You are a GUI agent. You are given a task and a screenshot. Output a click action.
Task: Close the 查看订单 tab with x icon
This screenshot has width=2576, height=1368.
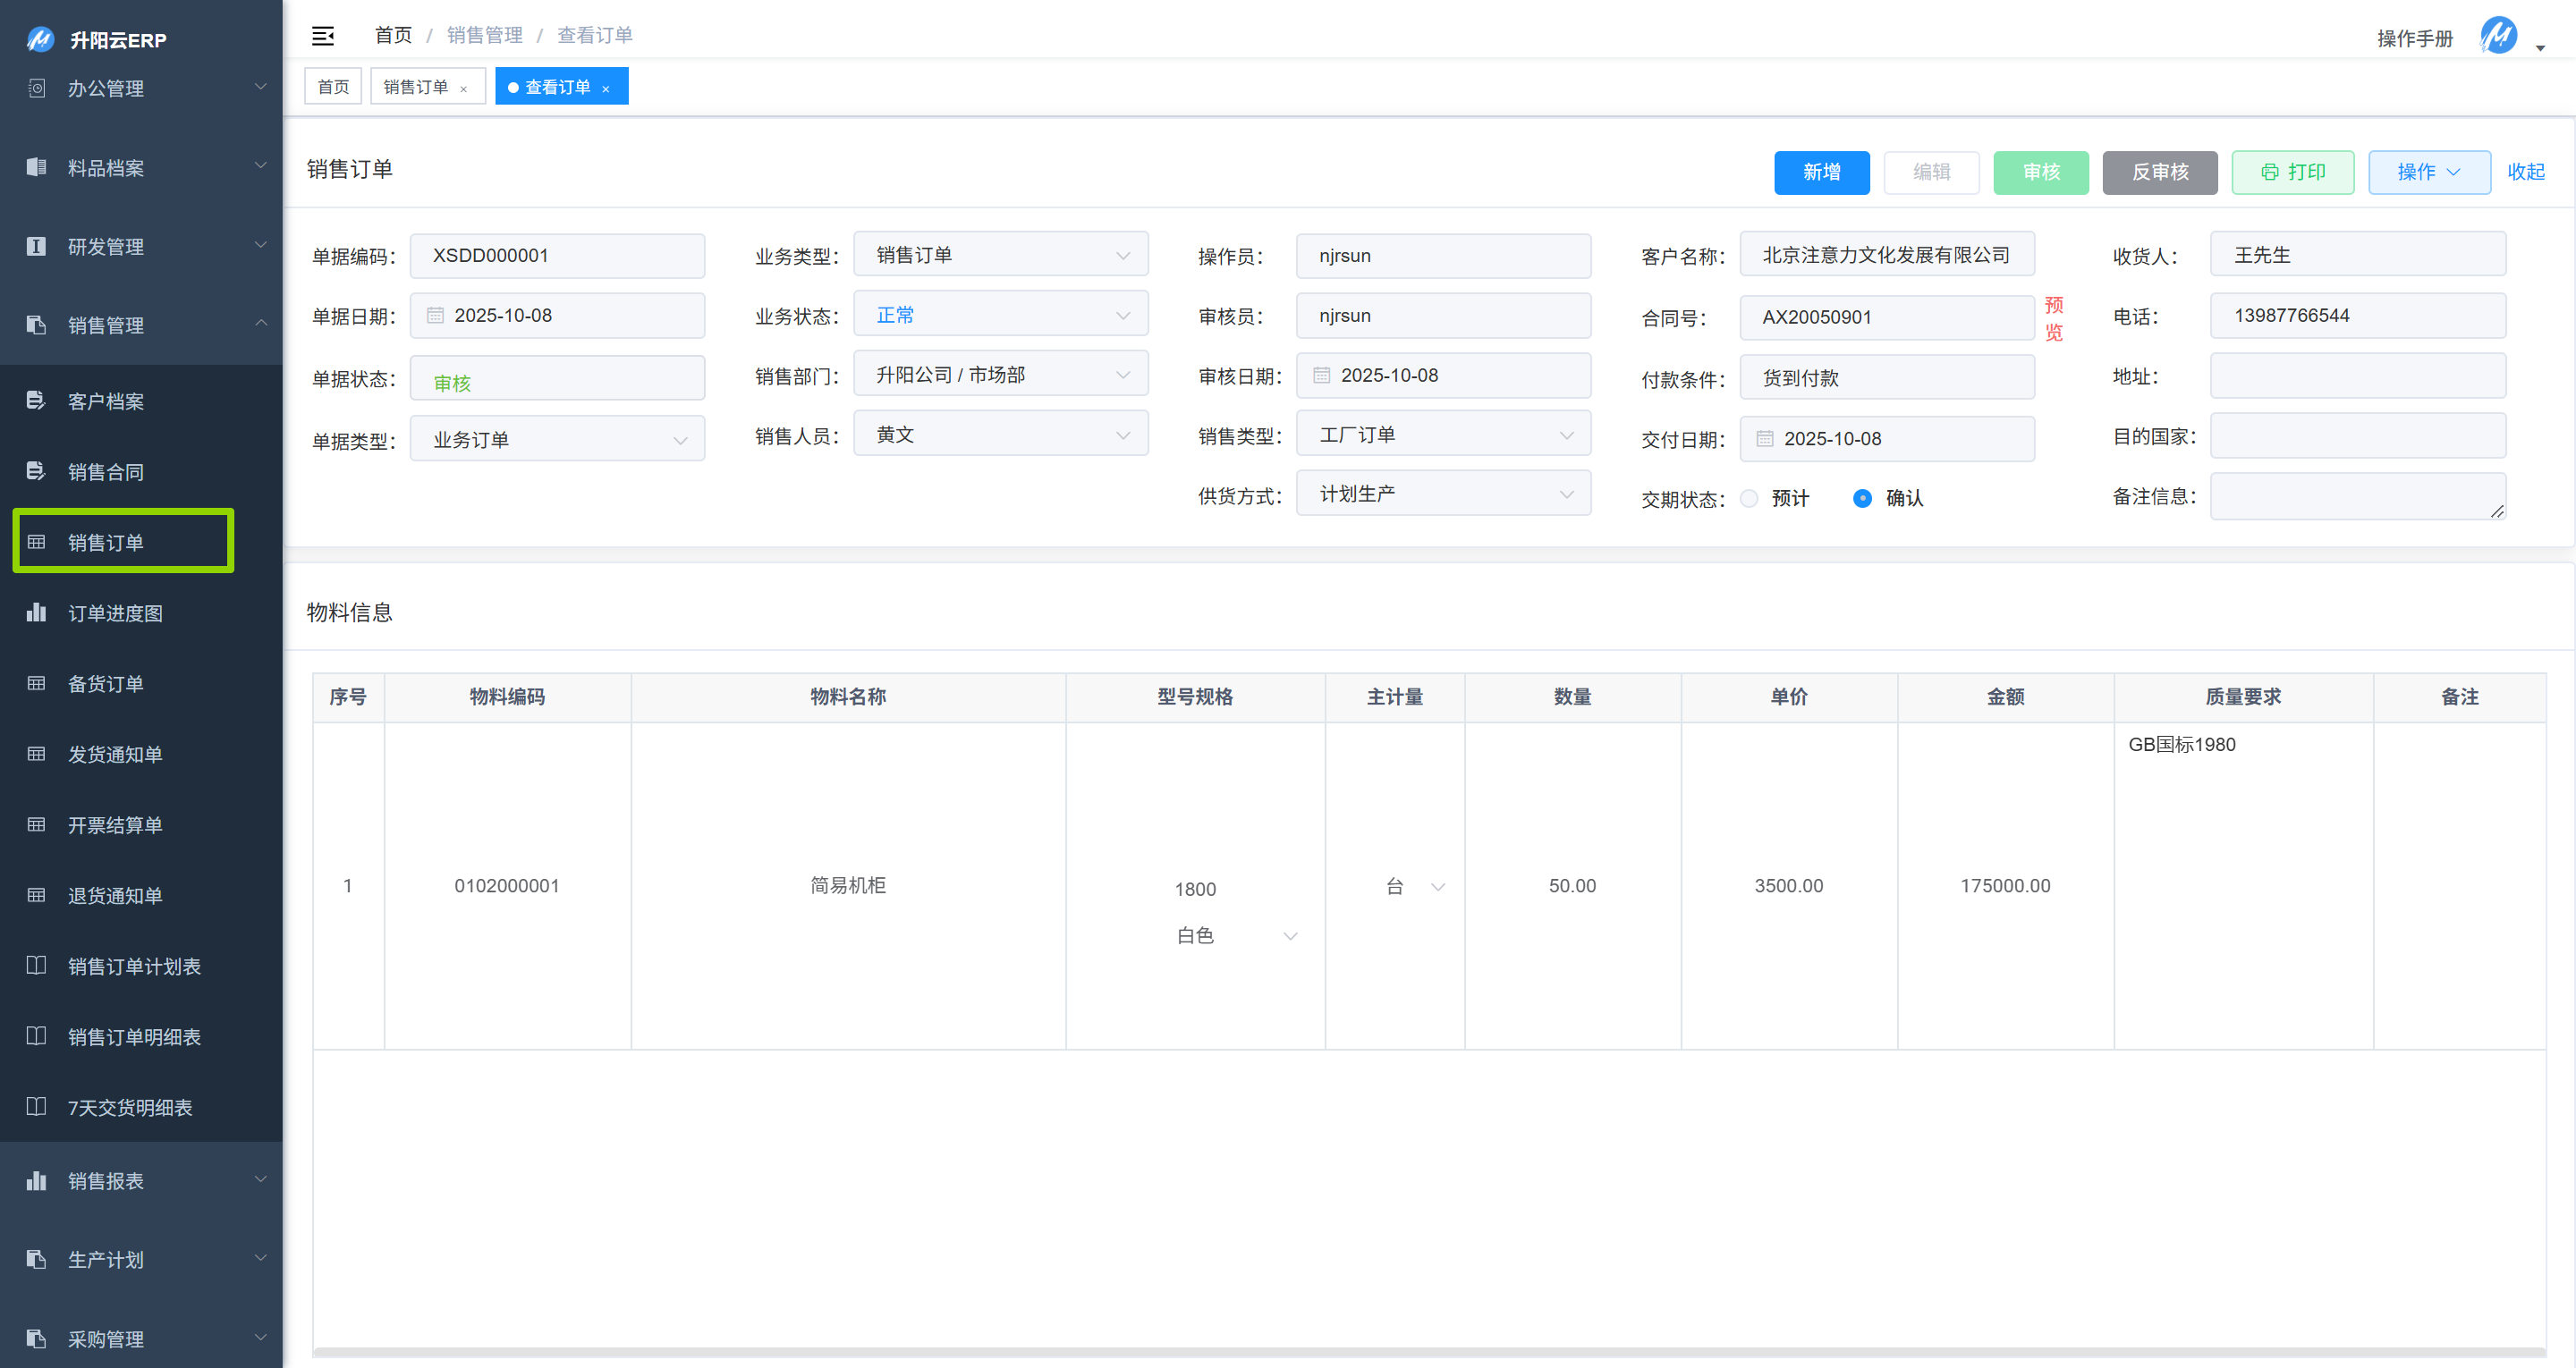pos(606,89)
